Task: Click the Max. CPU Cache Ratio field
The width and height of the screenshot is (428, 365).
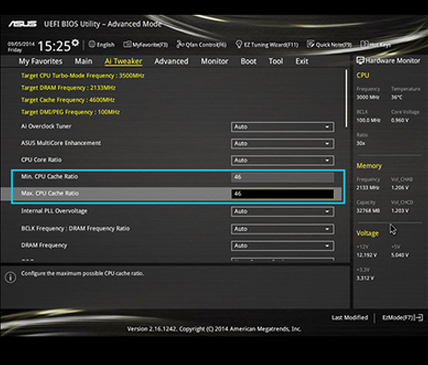Action: pos(282,194)
